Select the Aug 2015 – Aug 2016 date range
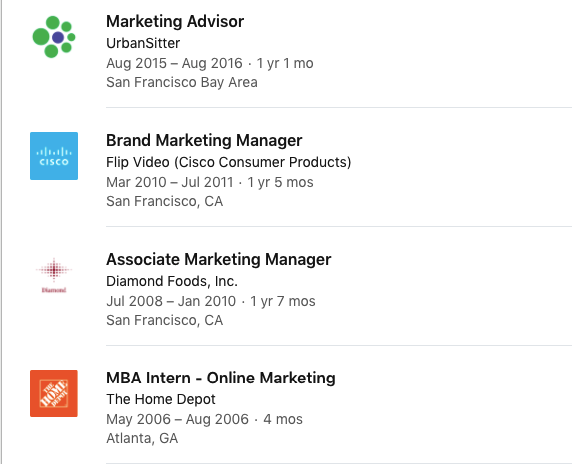This screenshot has width=572, height=464. pos(174,63)
